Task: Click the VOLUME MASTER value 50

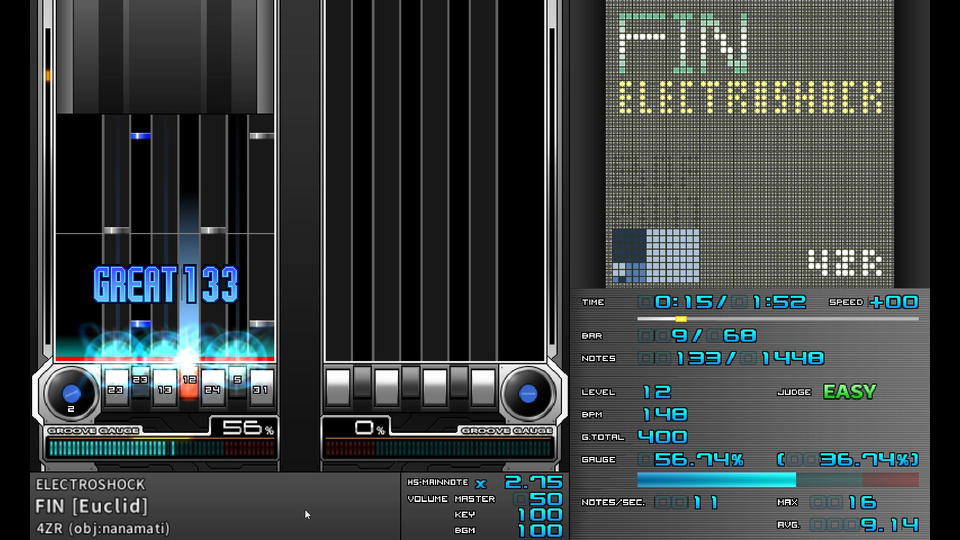Action: coord(546,499)
